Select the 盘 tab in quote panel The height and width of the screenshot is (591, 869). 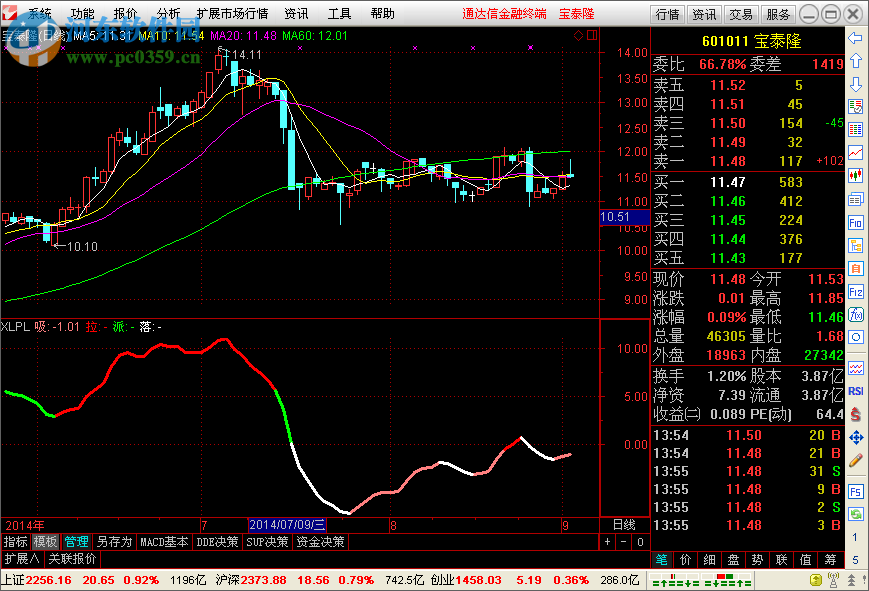733,559
